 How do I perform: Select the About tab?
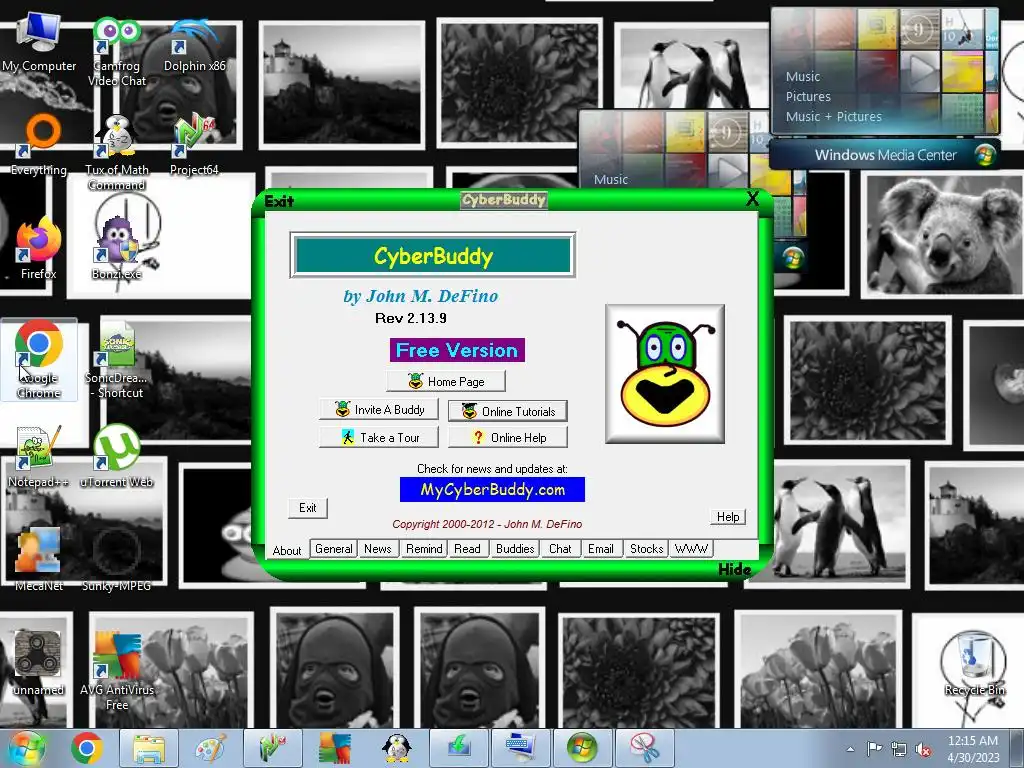pos(287,550)
